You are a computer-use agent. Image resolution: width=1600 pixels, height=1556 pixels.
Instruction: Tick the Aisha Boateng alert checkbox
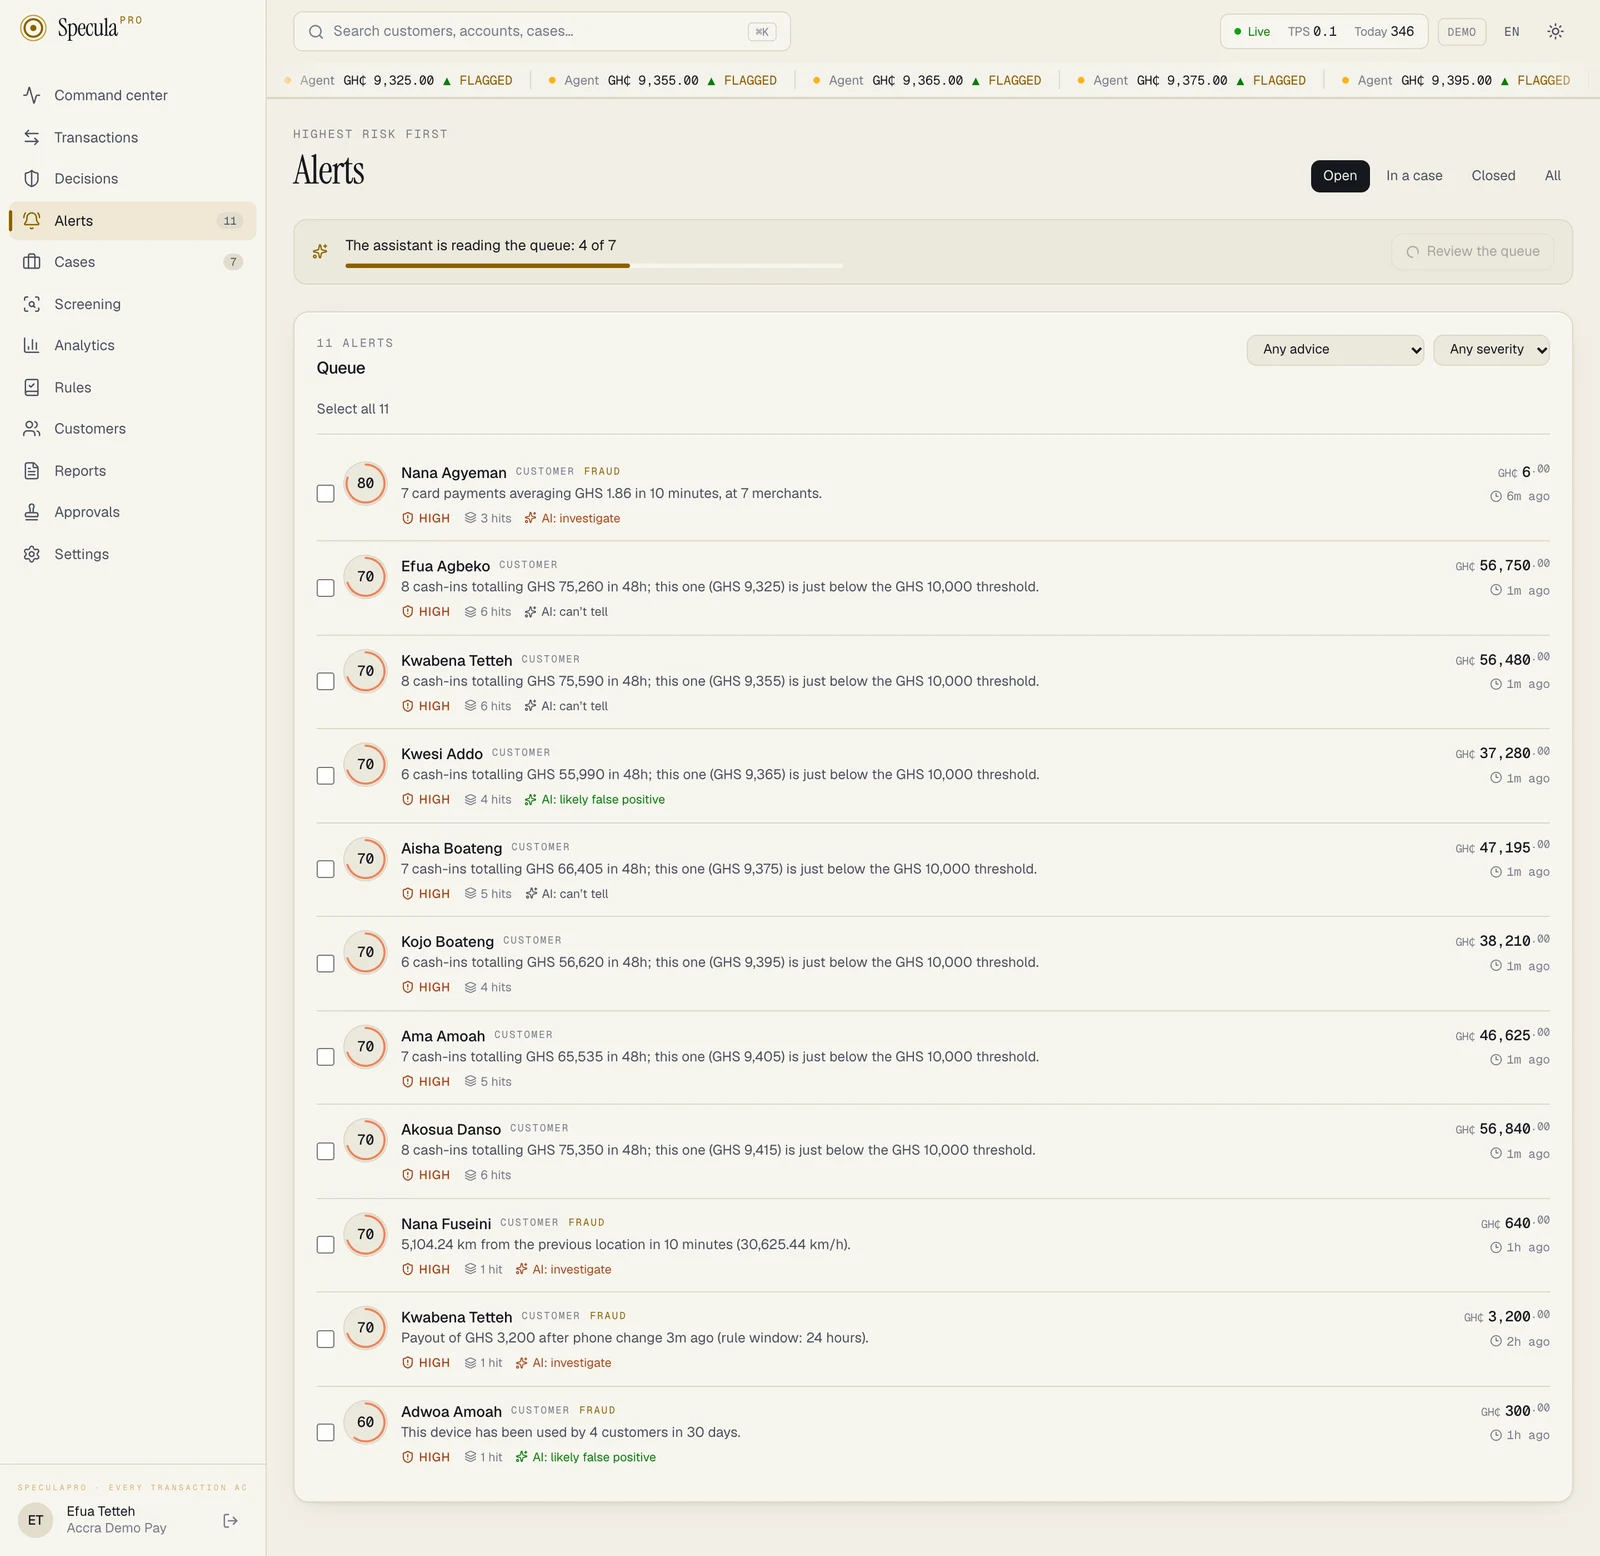pos(325,869)
